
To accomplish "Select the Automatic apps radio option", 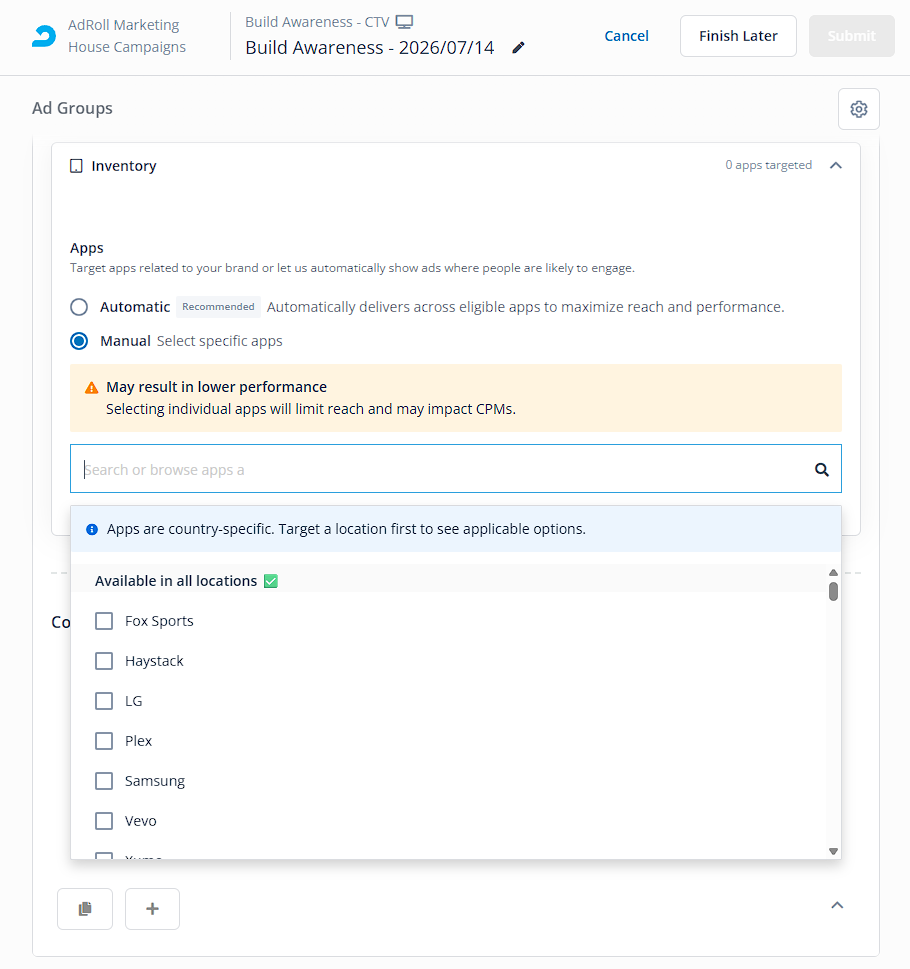I will point(79,307).
